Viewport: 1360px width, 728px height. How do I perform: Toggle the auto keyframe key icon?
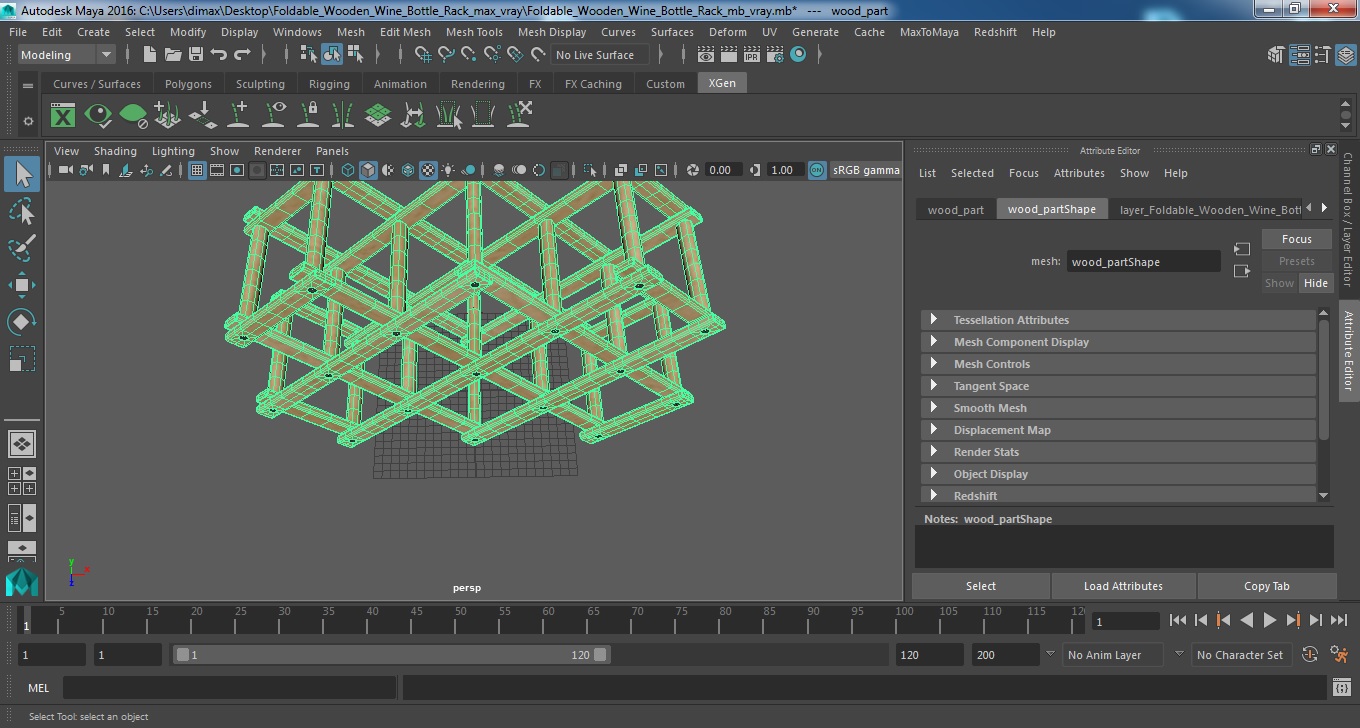(1311, 655)
